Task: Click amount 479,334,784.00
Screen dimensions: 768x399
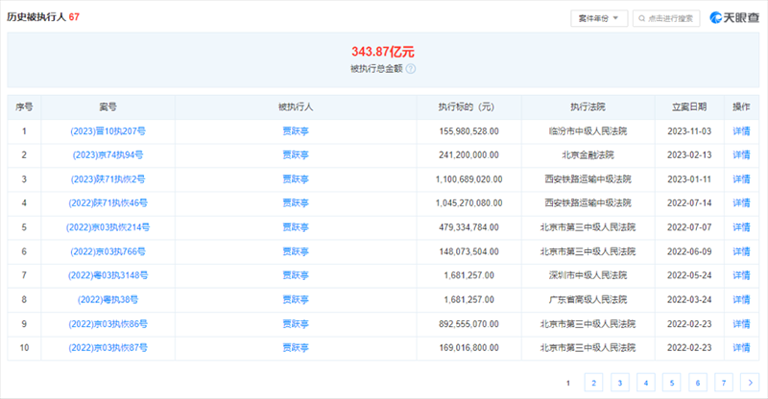Action: click(469, 227)
